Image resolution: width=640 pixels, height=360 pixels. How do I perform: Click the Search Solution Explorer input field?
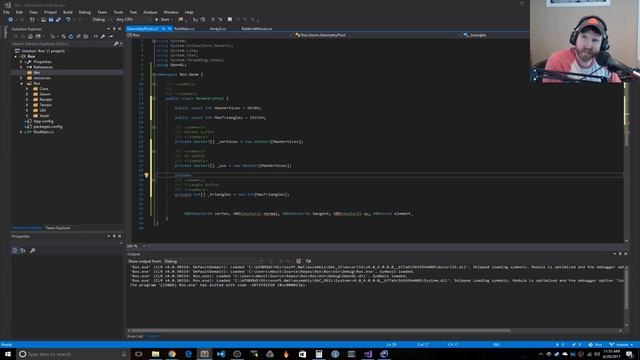62,44
